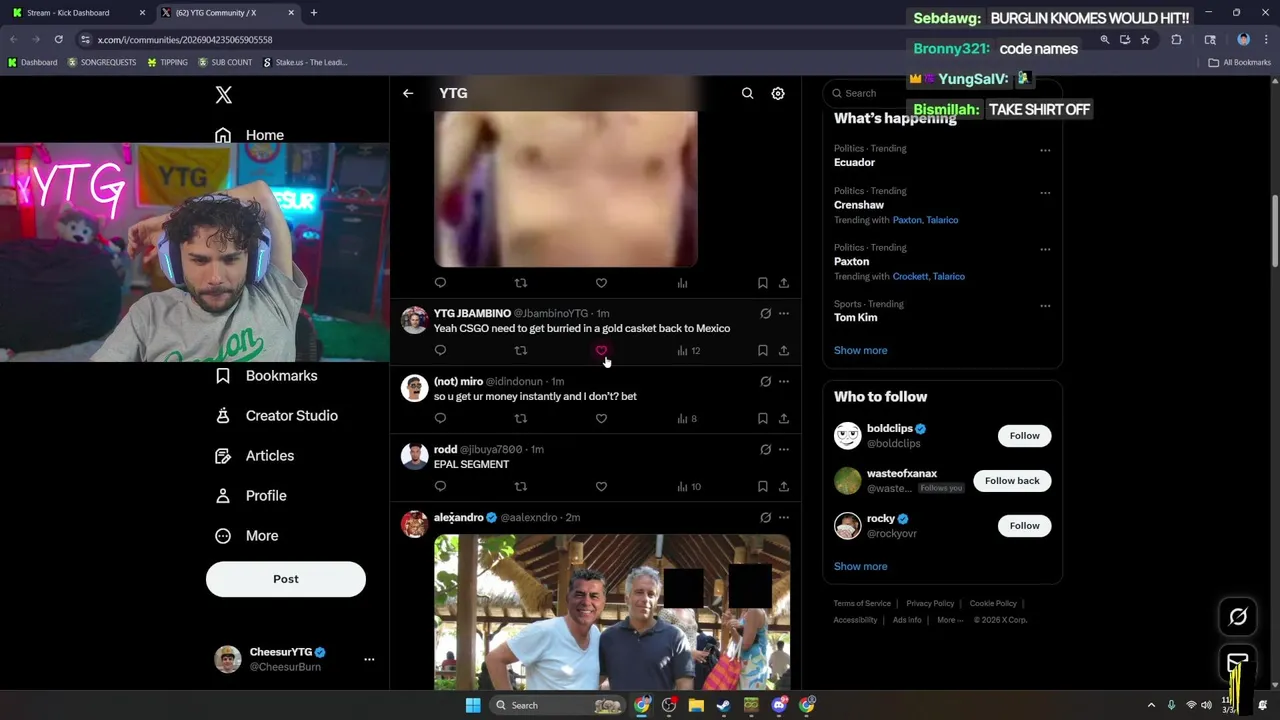Reload the page in browser toolbar
1280x720 pixels.
click(x=58, y=39)
